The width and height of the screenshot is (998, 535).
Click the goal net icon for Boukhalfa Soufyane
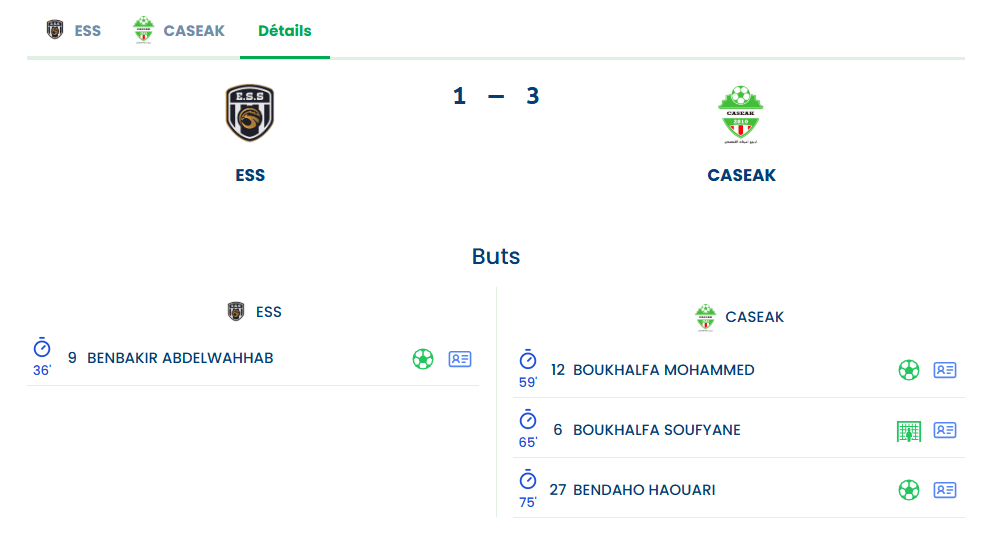908,431
